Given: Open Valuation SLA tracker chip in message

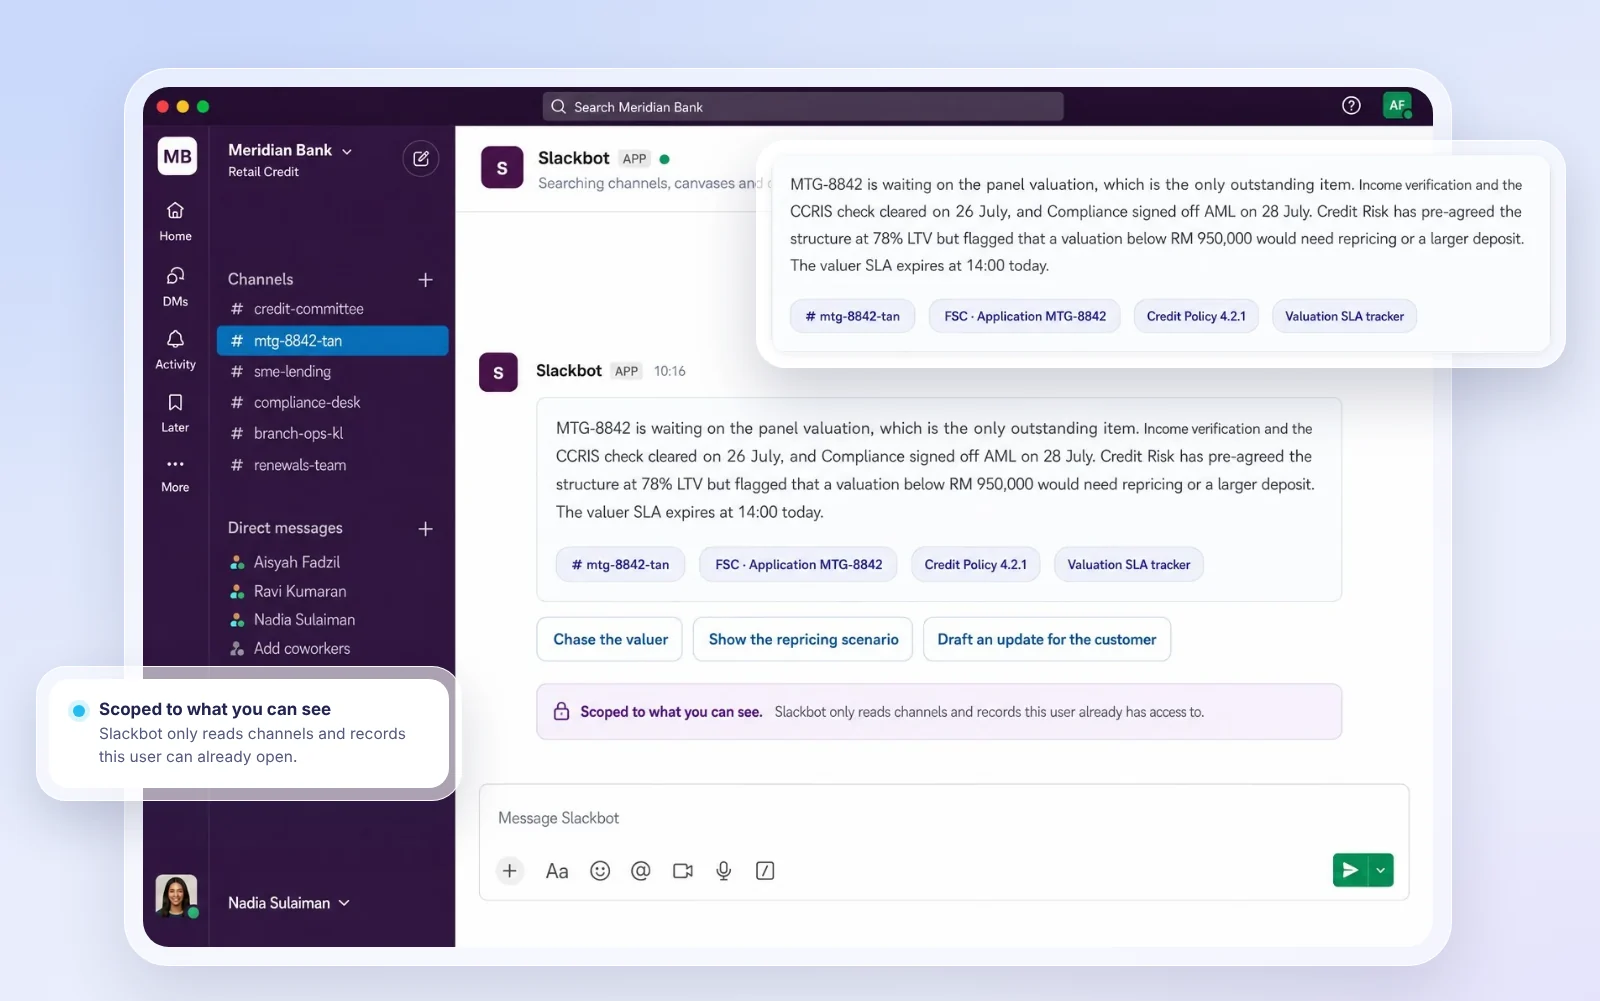Looking at the screenshot, I should pos(1129,564).
